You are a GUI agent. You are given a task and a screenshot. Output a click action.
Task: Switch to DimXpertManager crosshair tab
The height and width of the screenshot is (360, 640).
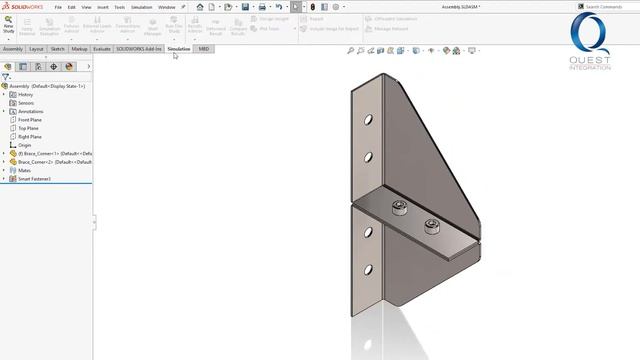(53, 67)
